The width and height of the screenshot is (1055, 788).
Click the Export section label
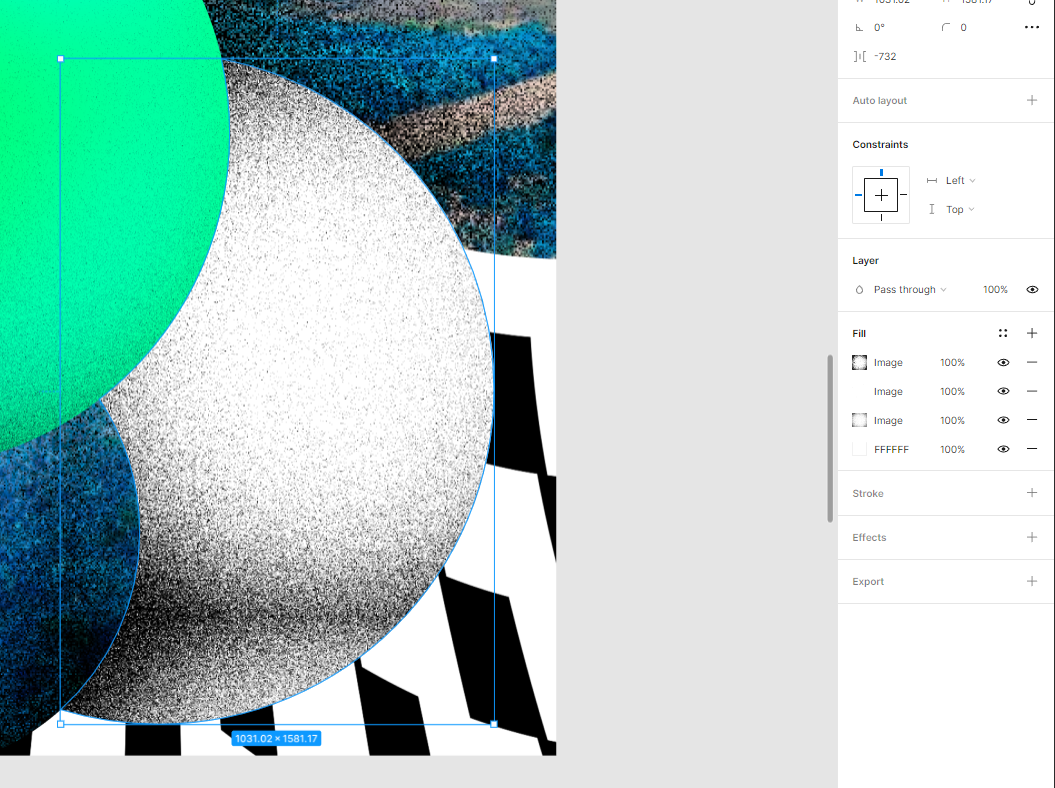[x=868, y=581]
